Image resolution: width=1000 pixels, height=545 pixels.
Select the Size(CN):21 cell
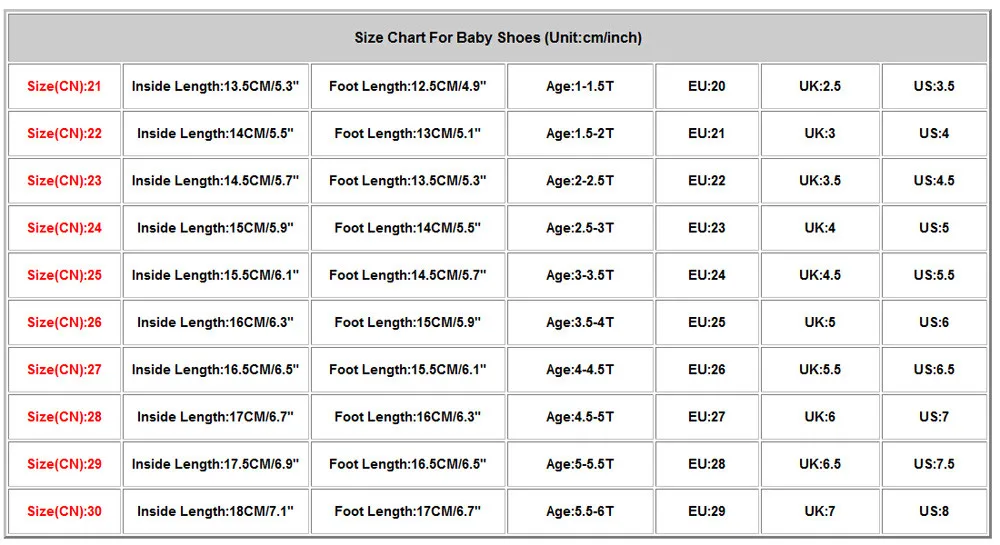[x=64, y=86]
